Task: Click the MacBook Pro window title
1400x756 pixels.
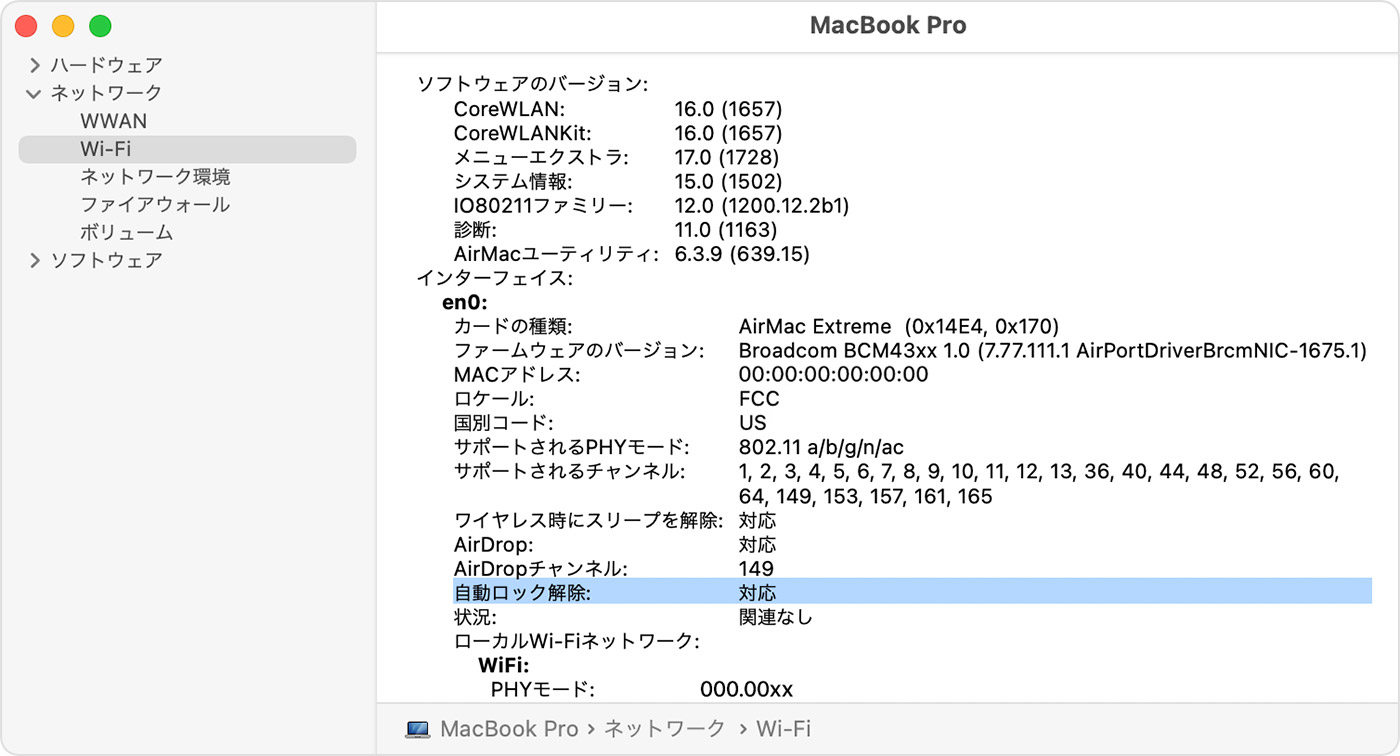Action: [x=887, y=26]
